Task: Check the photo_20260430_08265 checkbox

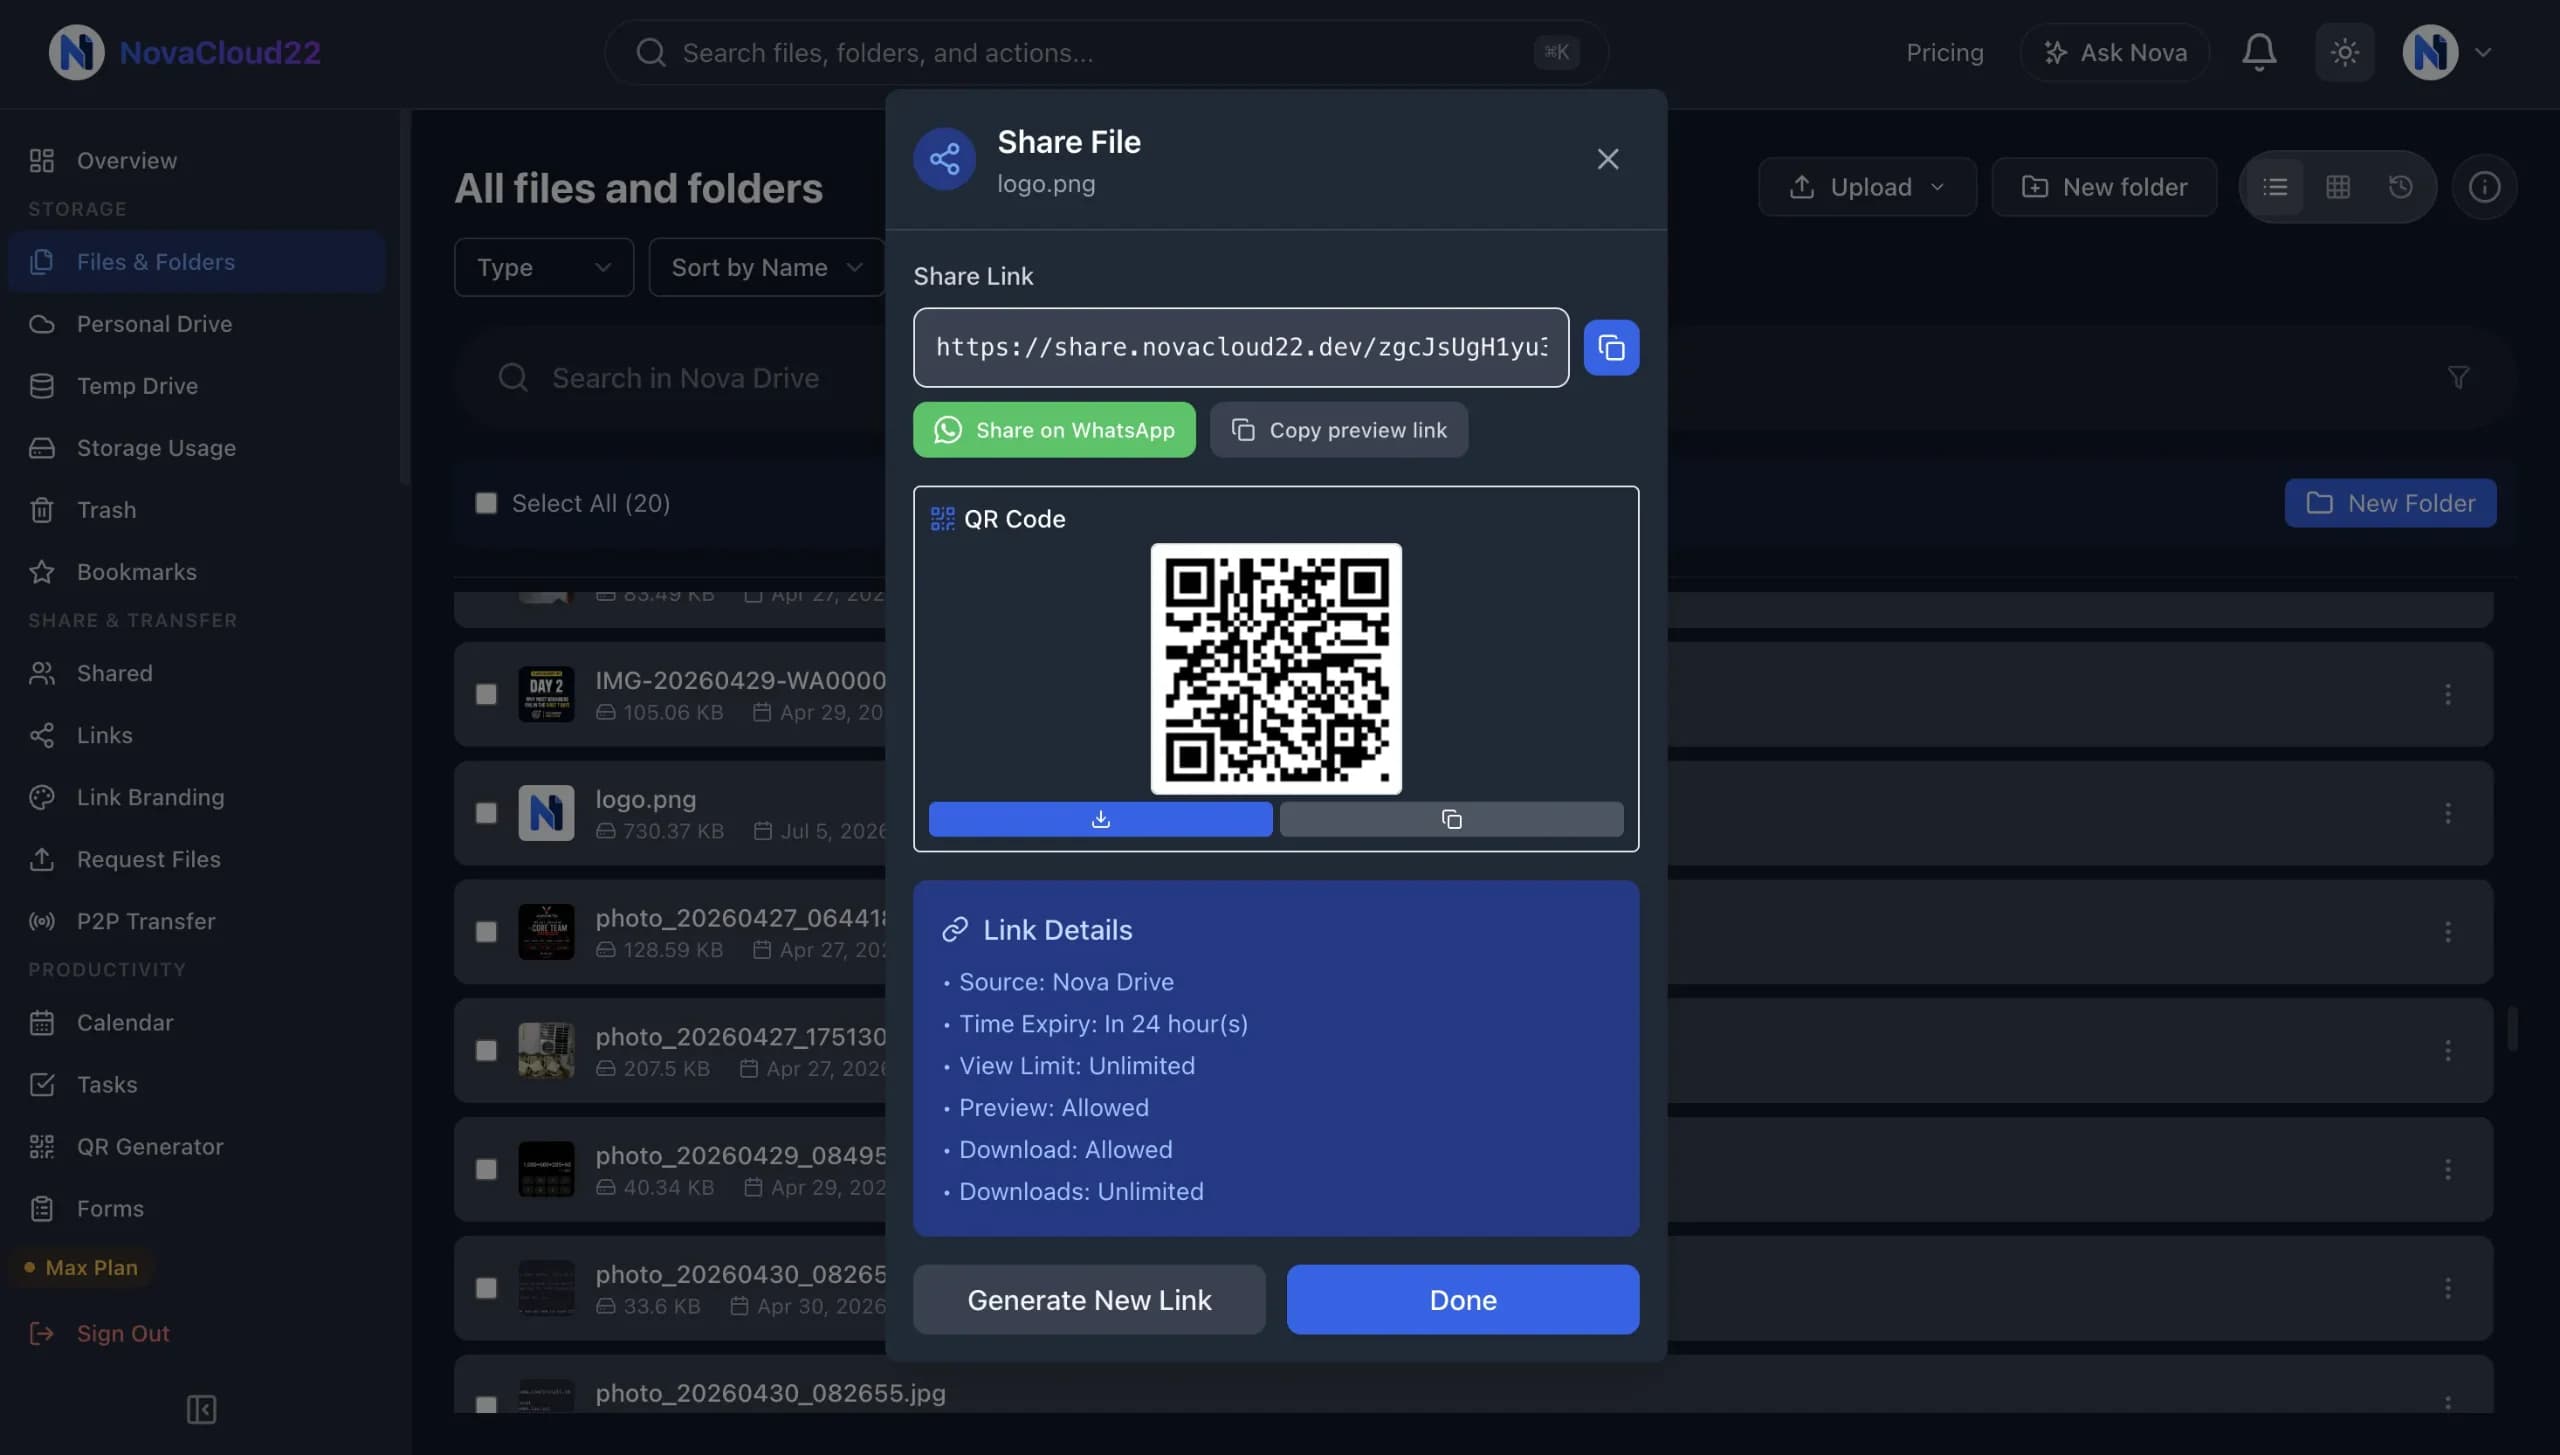Action: pos(486,1288)
